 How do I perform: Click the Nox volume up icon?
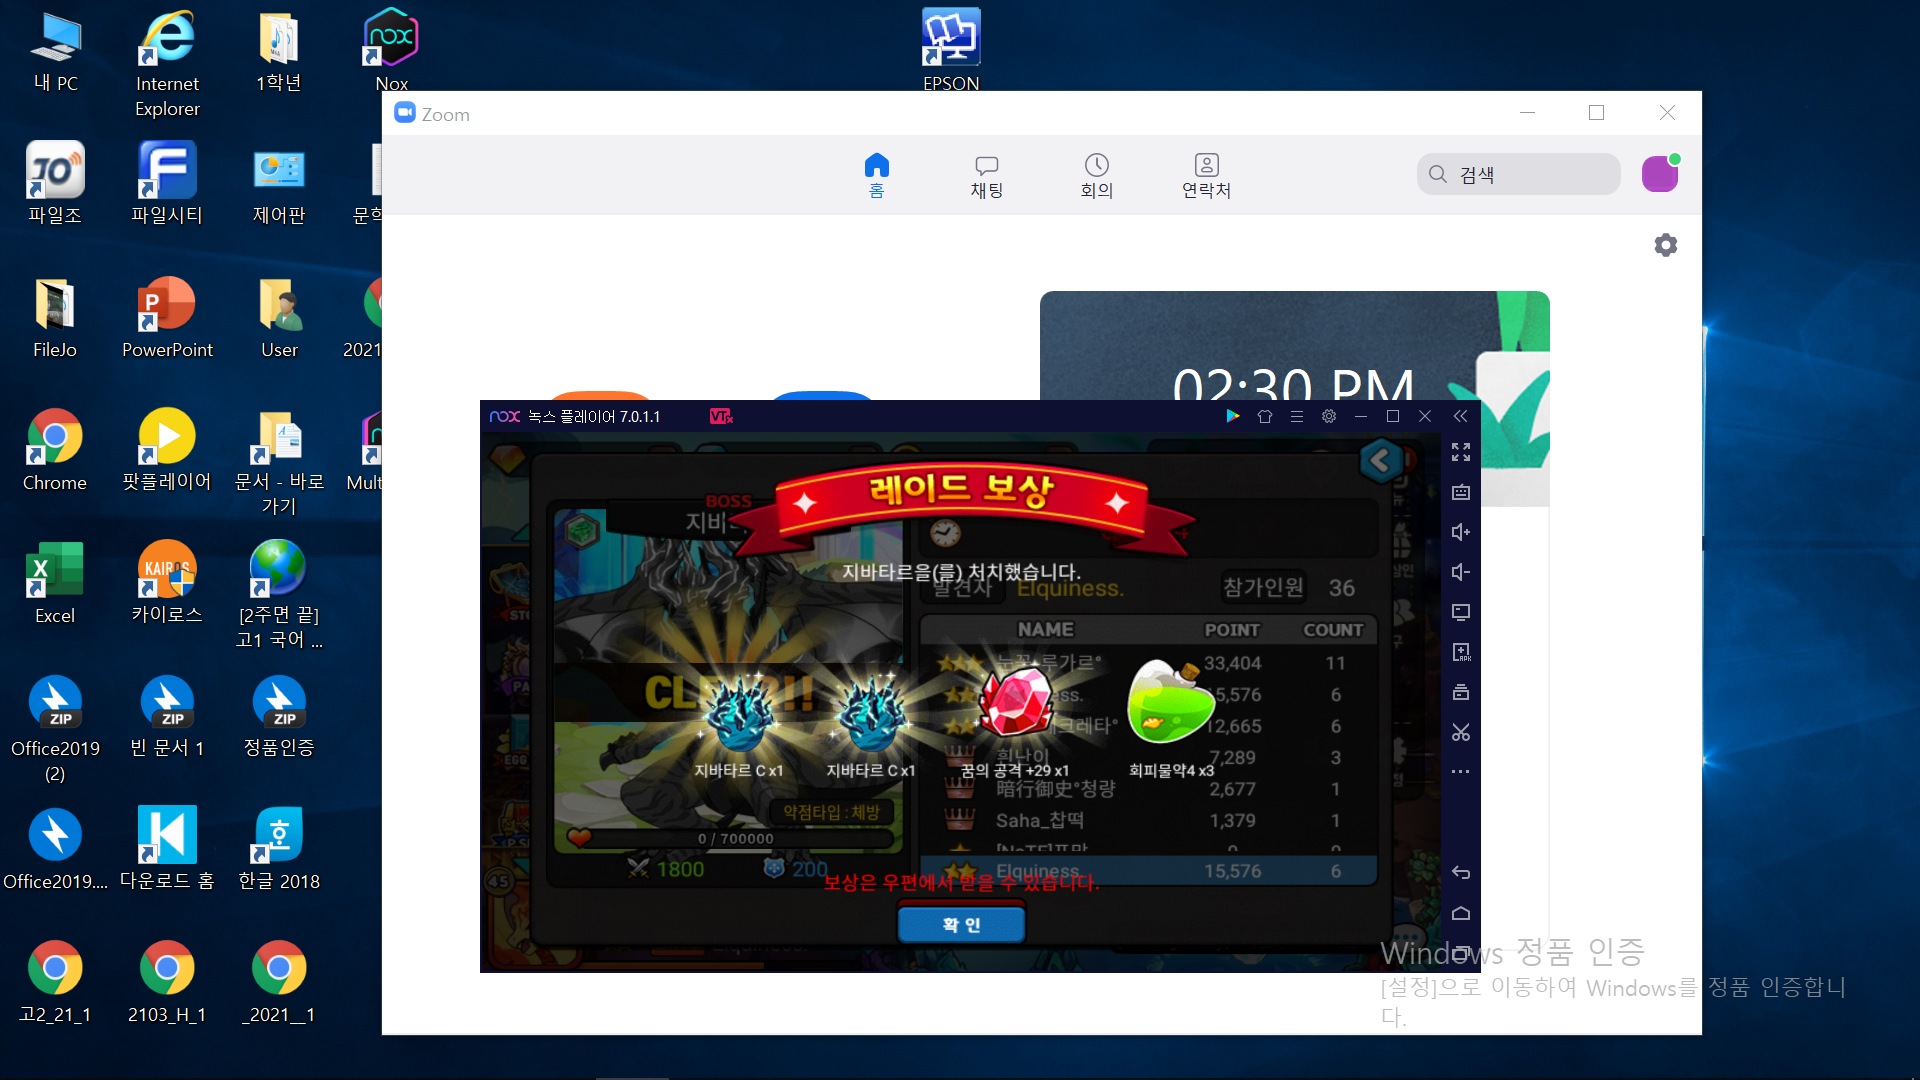click(1461, 532)
